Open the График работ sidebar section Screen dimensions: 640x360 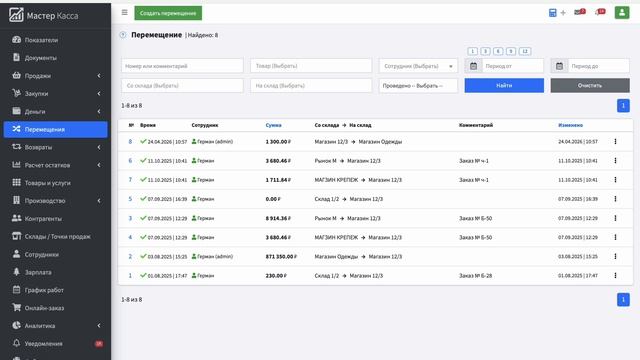point(55,290)
